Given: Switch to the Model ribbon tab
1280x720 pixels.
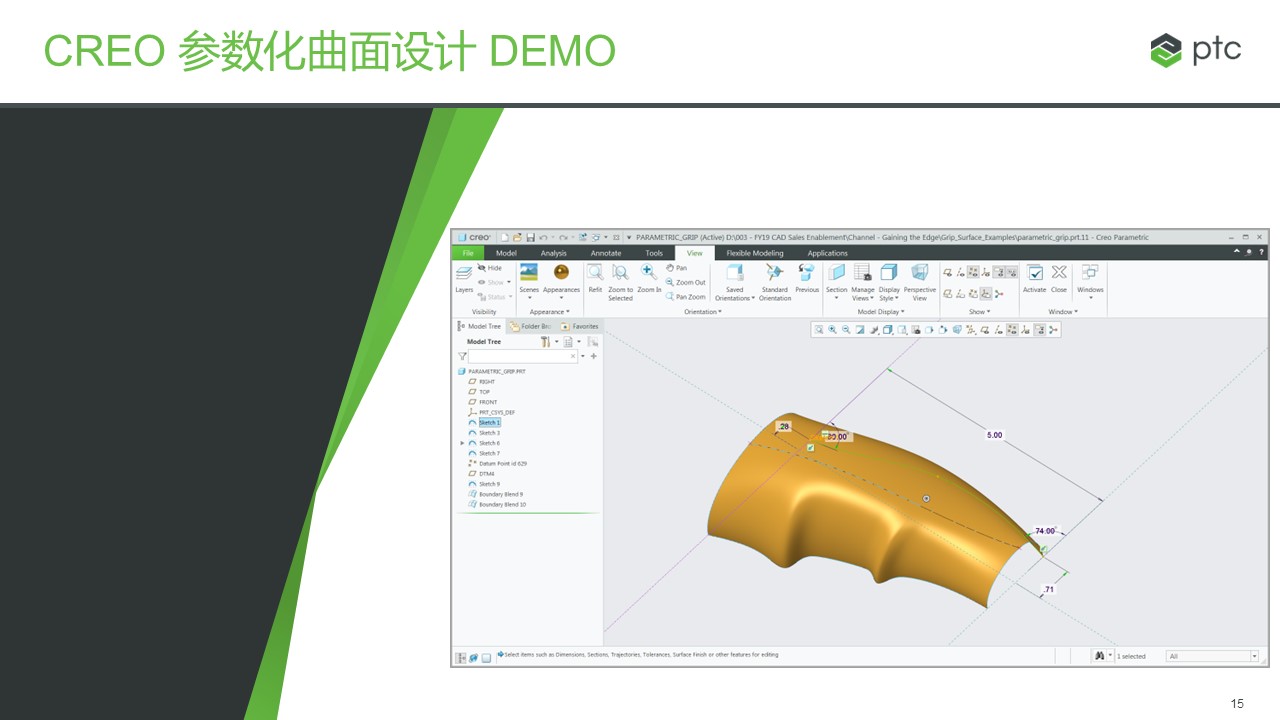Looking at the screenshot, I should click(x=506, y=253).
